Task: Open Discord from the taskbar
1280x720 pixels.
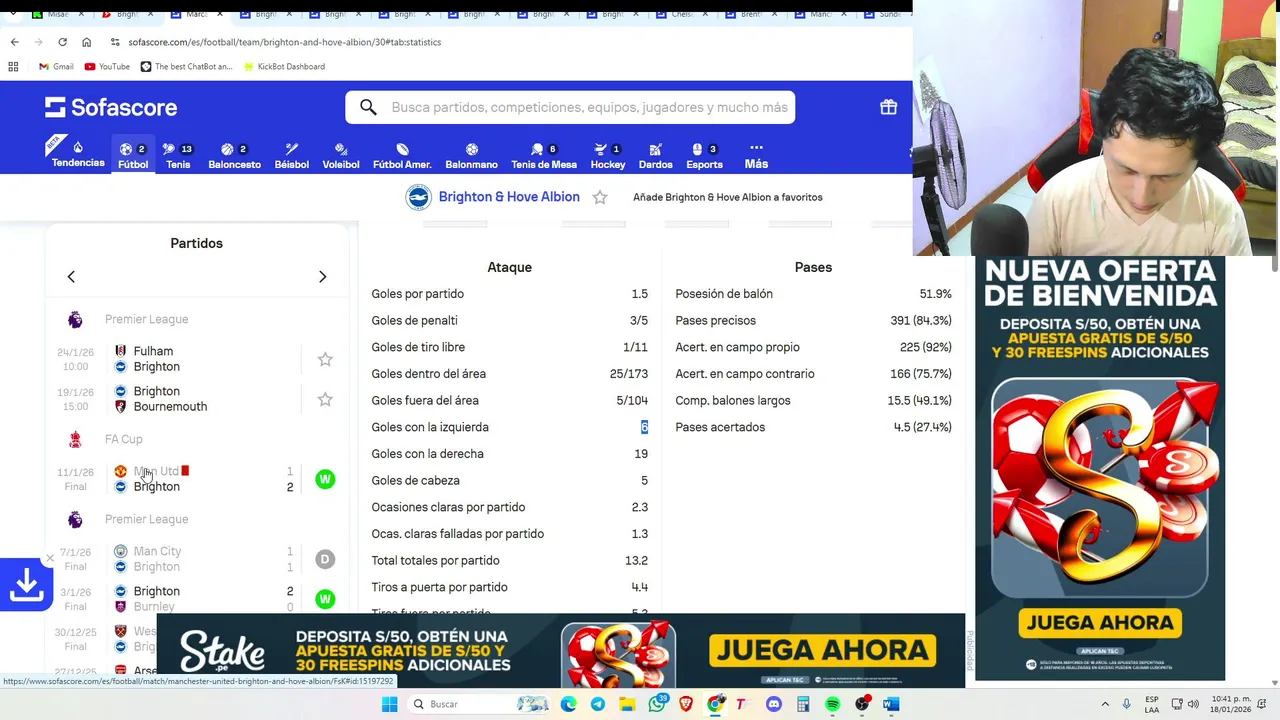Action: coord(773,704)
